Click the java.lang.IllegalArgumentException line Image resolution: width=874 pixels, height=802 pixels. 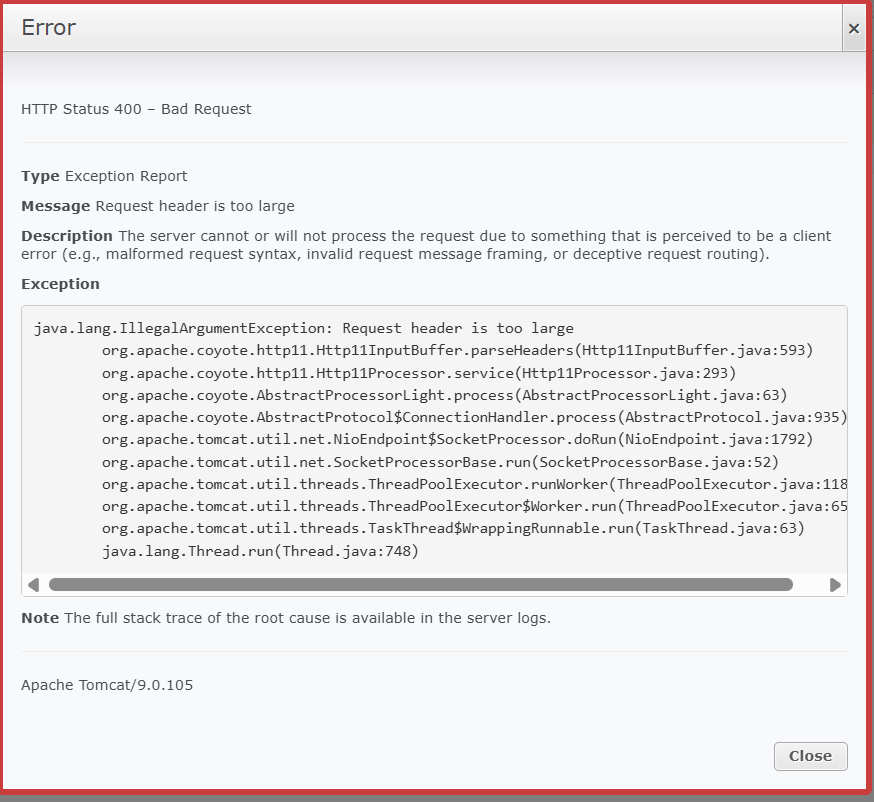(304, 328)
